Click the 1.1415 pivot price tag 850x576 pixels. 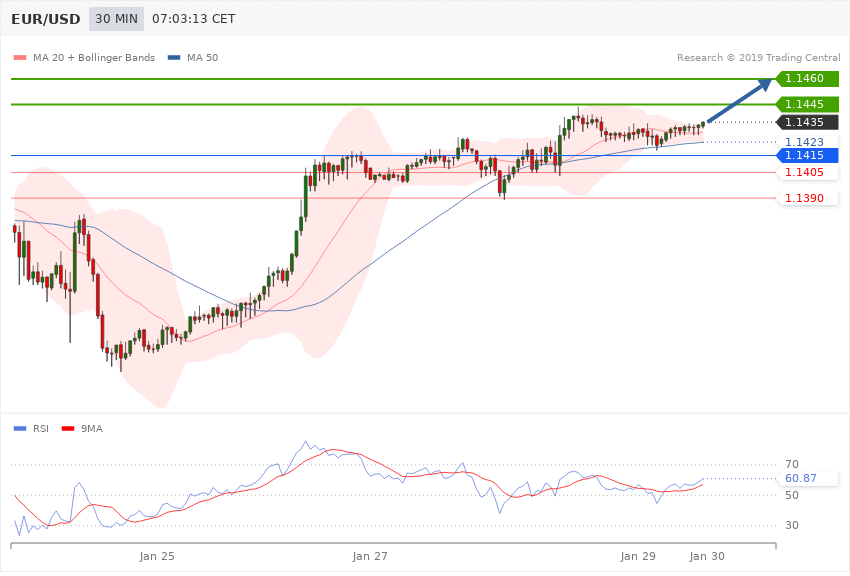[807, 156]
